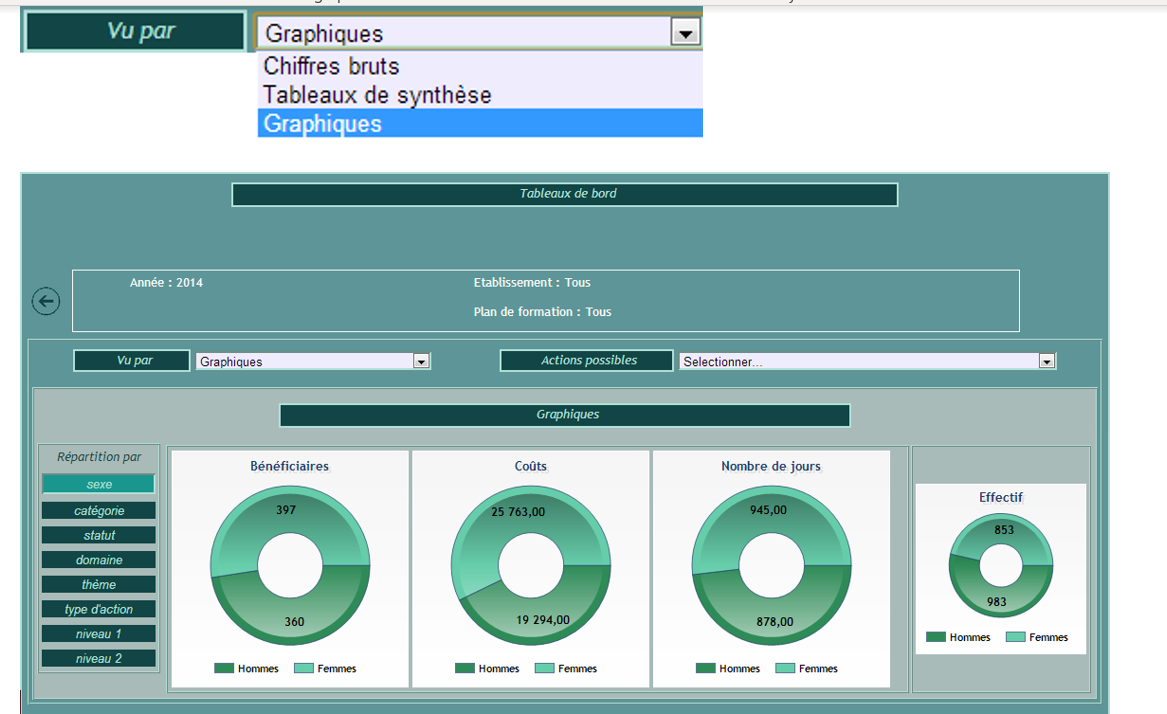This screenshot has width=1167, height=714.
Task: Click the 'thème' breakdown button
Action: (99, 585)
